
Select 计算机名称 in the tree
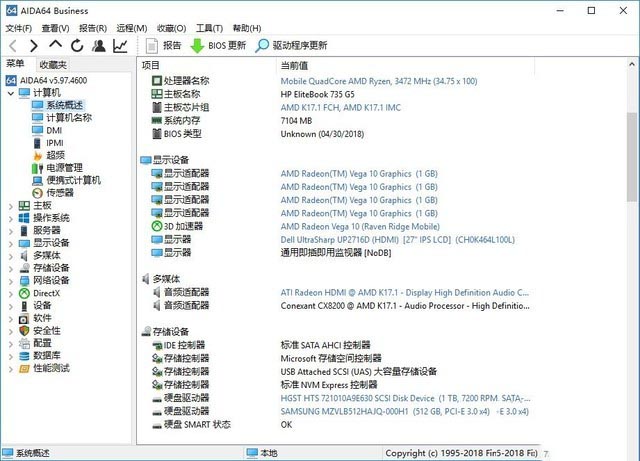pyautogui.click(x=62, y=118)
